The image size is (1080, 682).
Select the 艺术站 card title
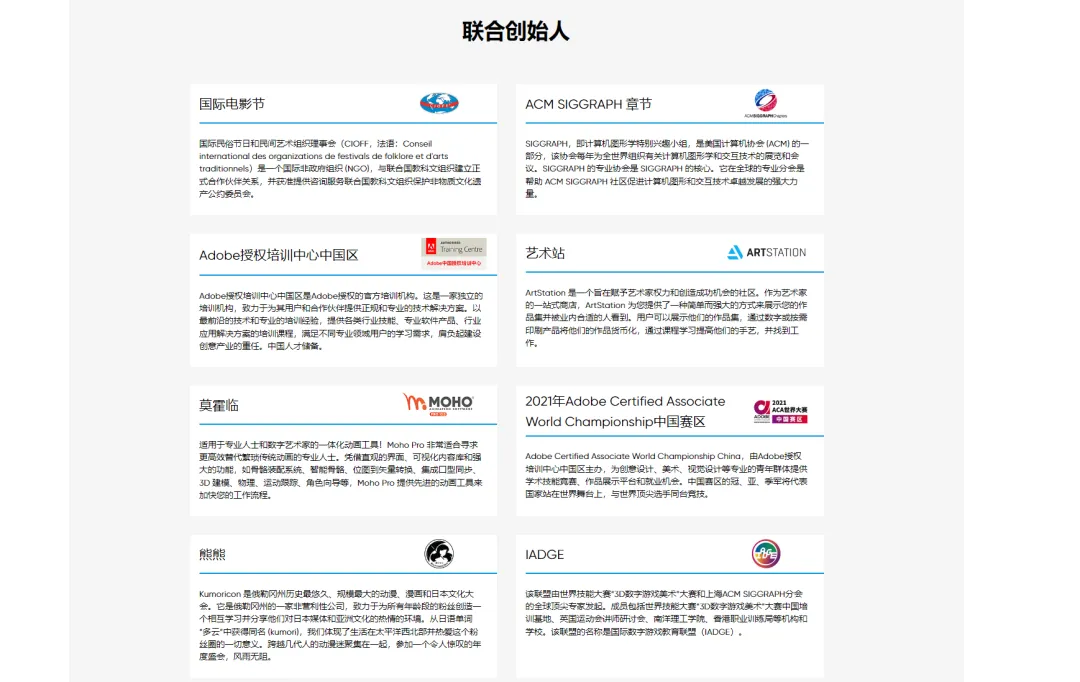545,253
